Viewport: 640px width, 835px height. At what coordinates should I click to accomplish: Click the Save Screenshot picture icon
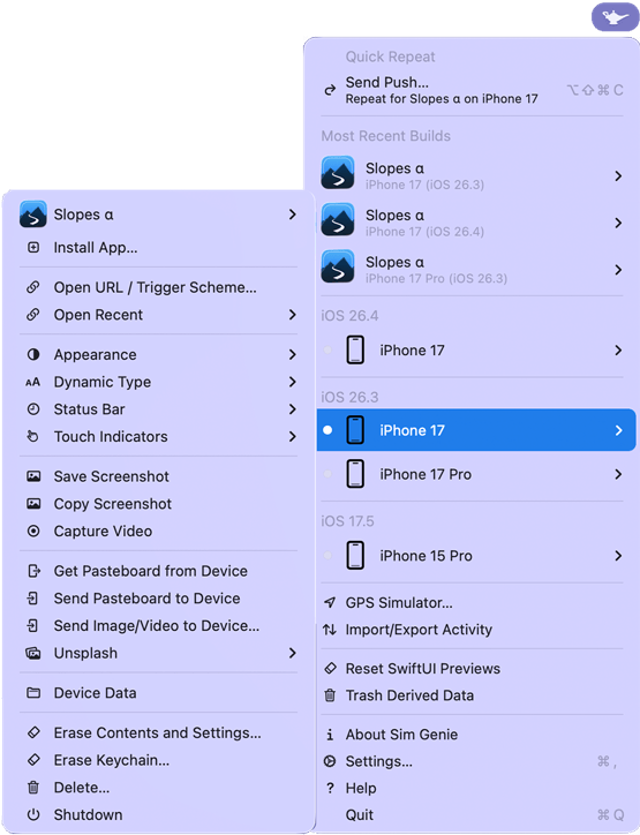(x=33, y=476)
